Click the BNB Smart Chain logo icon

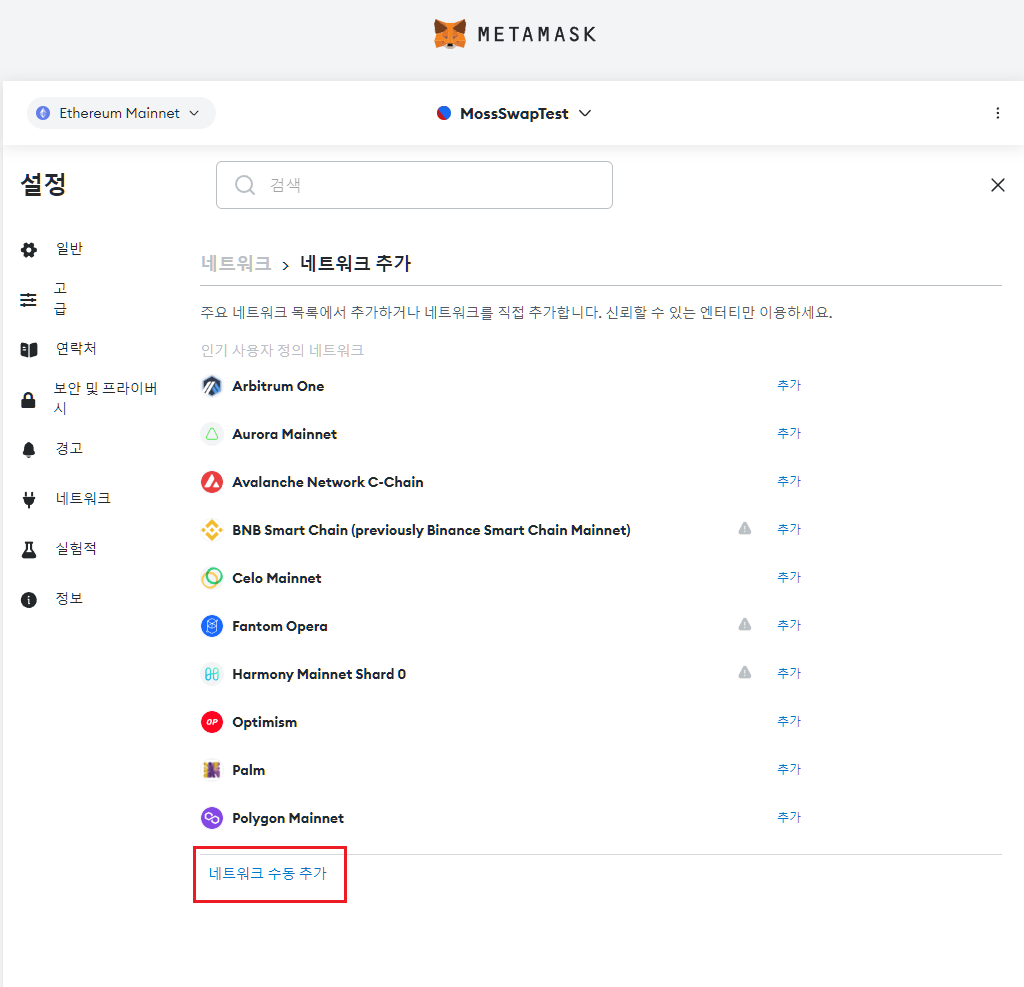212,530
